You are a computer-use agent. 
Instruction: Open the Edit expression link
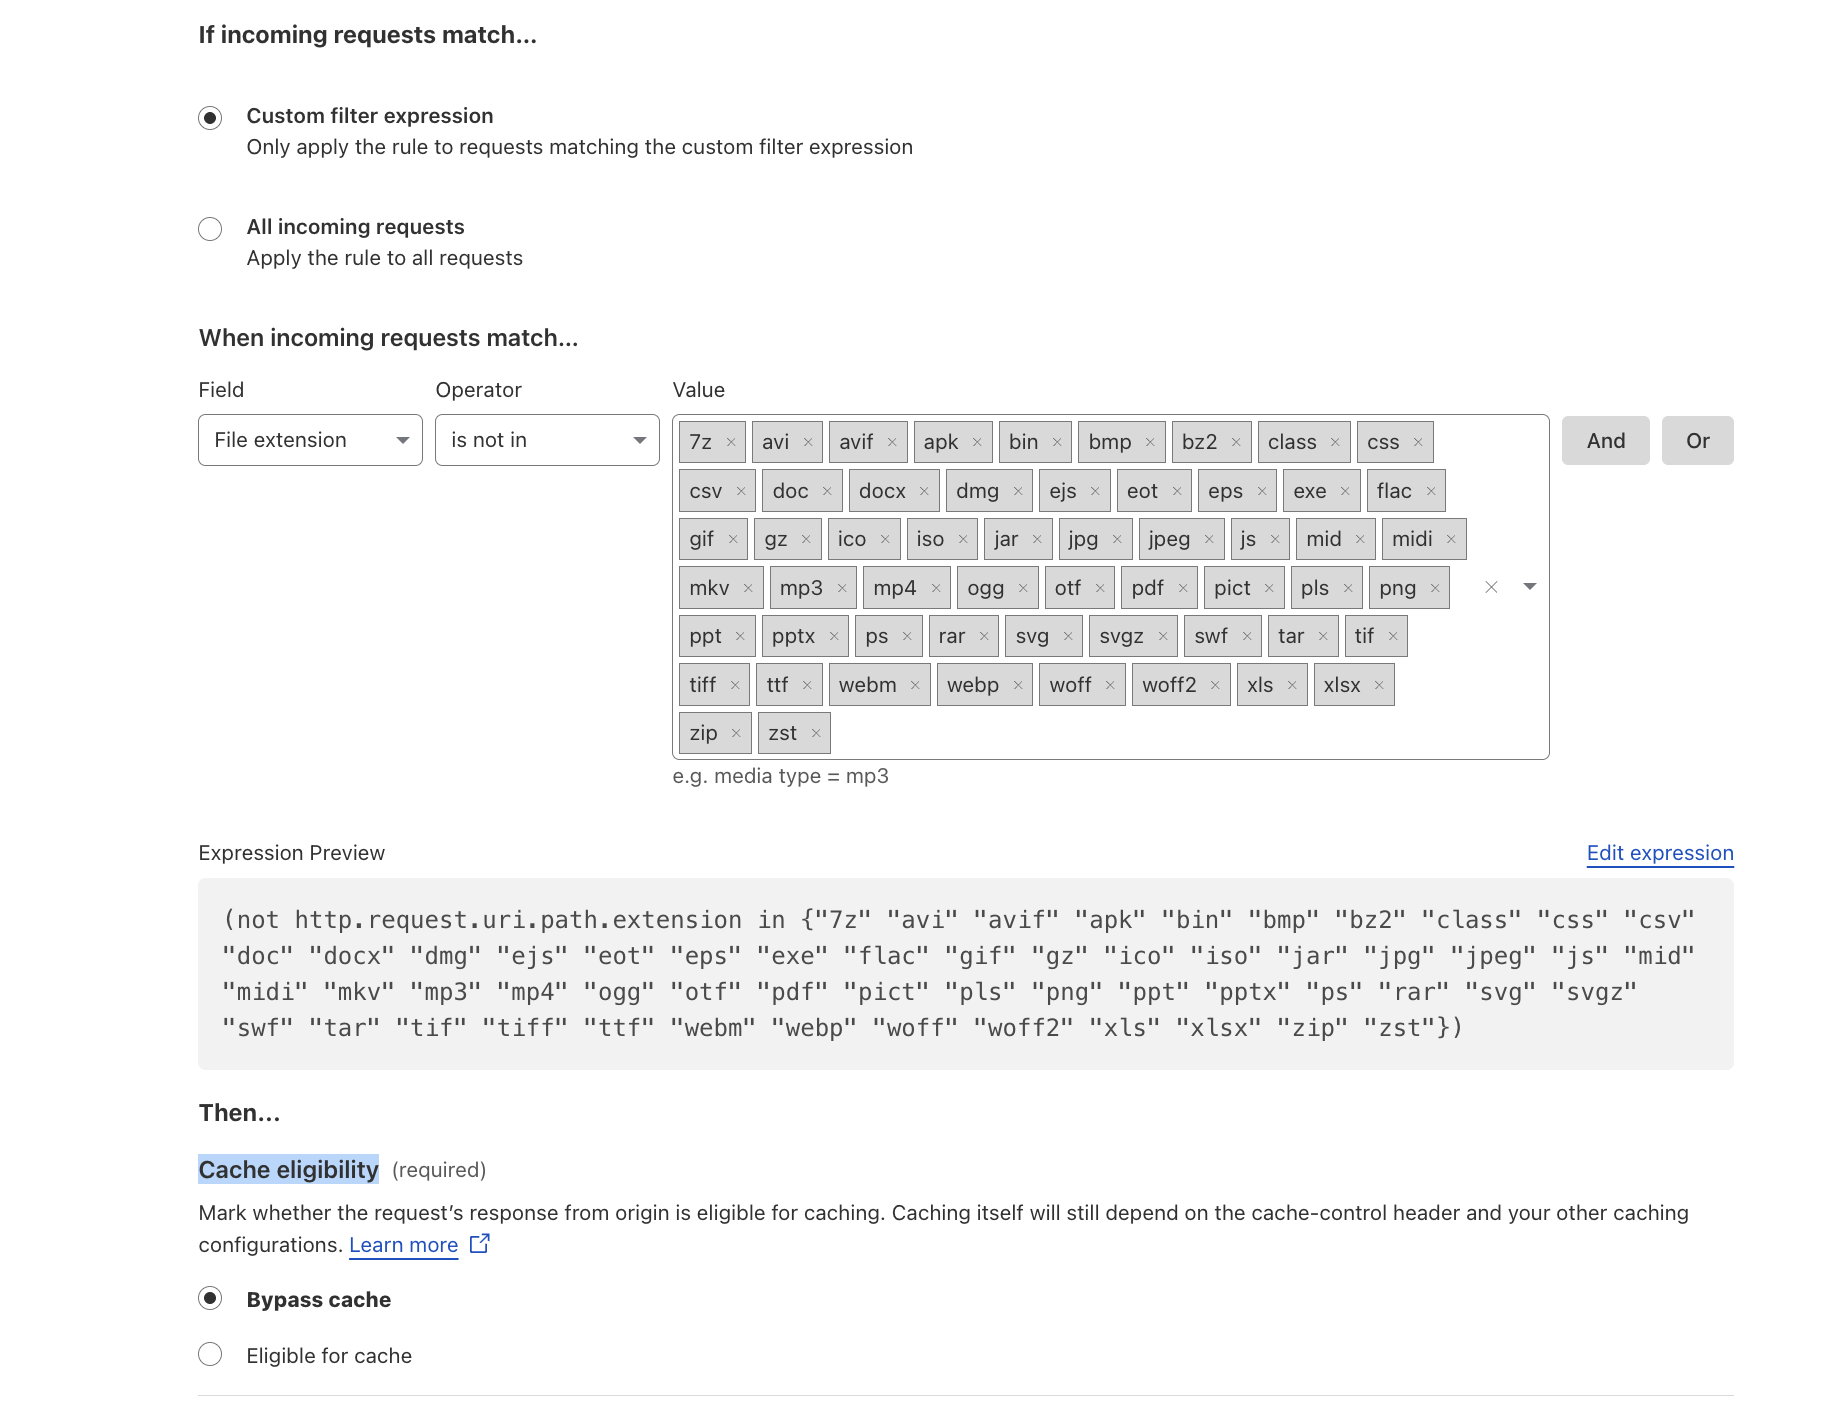[x=1659, y=853]
